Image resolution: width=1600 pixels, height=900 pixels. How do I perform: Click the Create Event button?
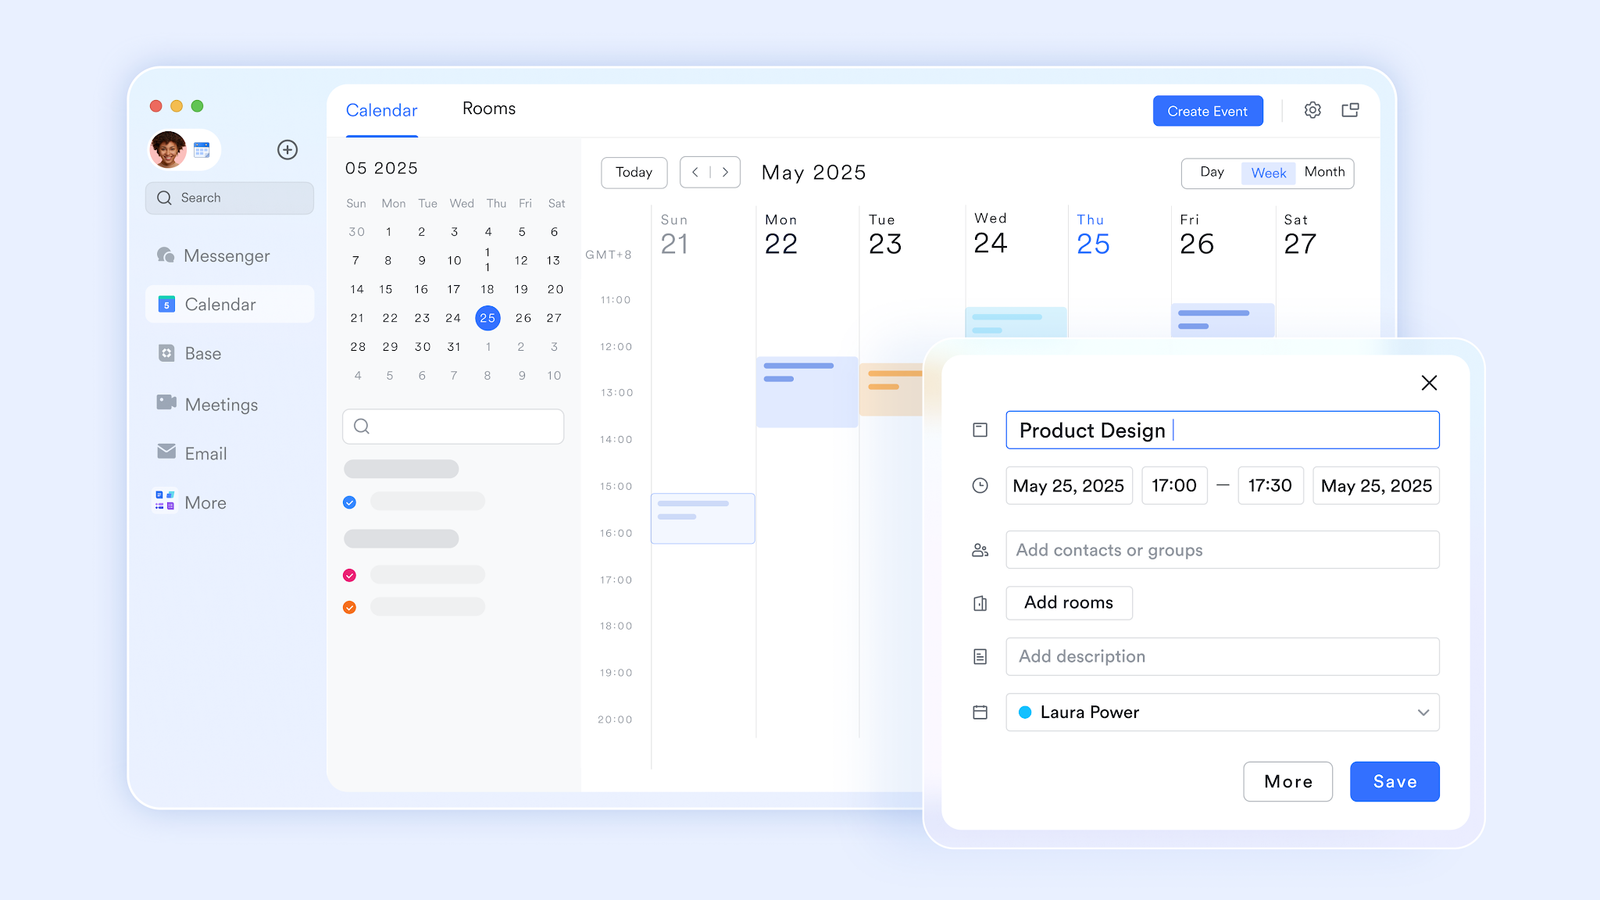click(1207, 111)
